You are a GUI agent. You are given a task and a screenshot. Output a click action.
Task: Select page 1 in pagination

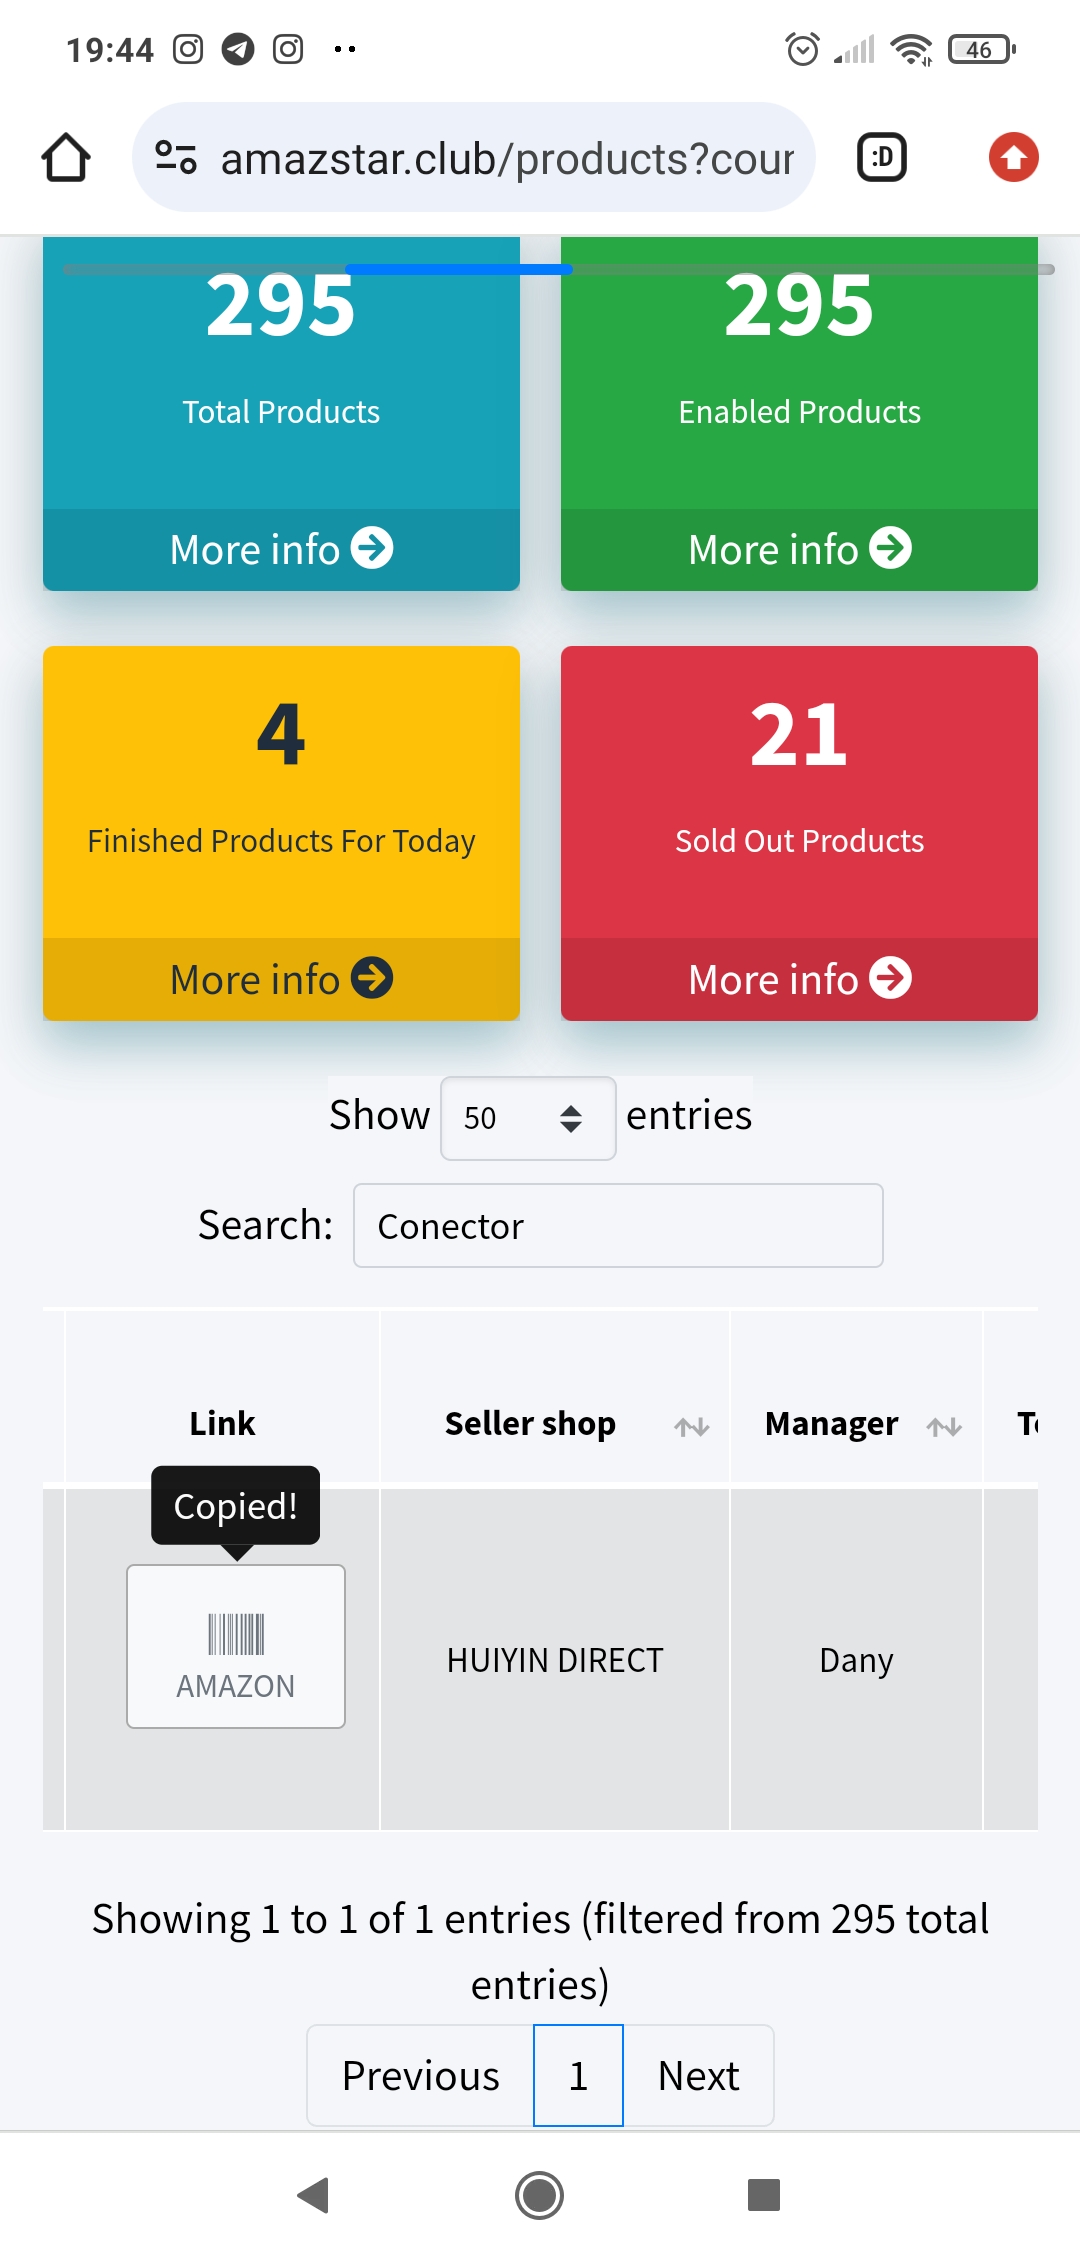tap(578, 2076)
